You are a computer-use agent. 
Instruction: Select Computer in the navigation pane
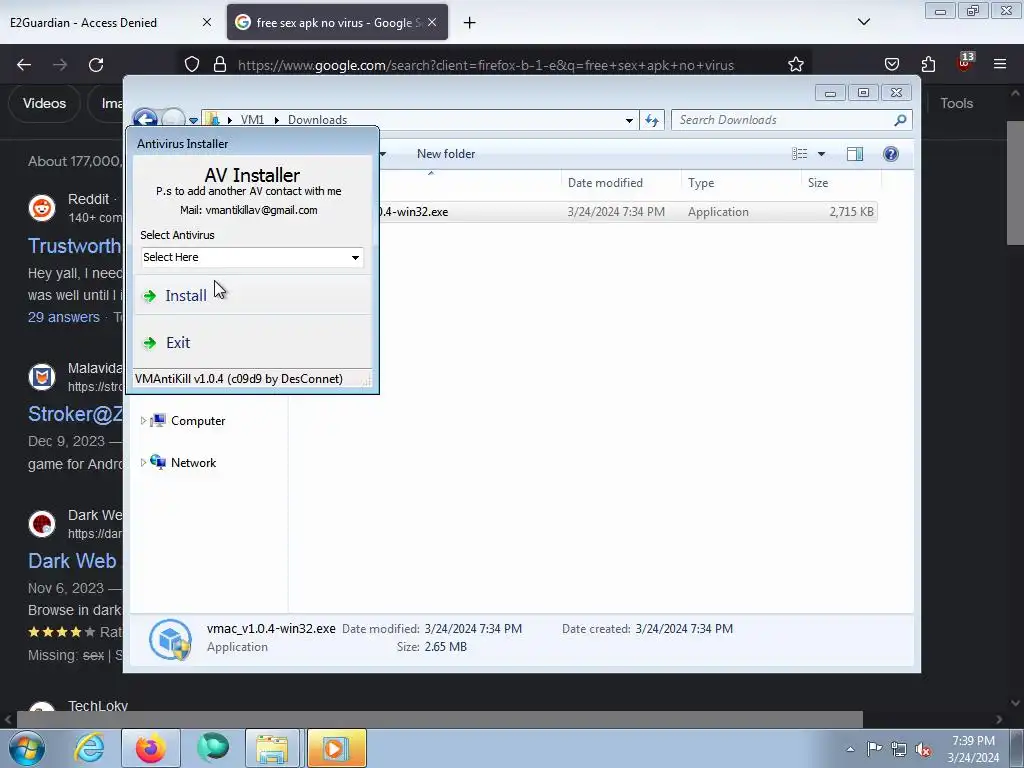[x=198, y=421]
